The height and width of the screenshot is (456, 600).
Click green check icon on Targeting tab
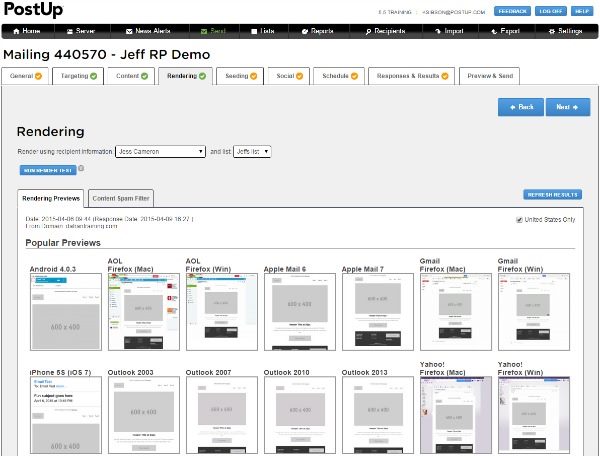coord(93,76)
